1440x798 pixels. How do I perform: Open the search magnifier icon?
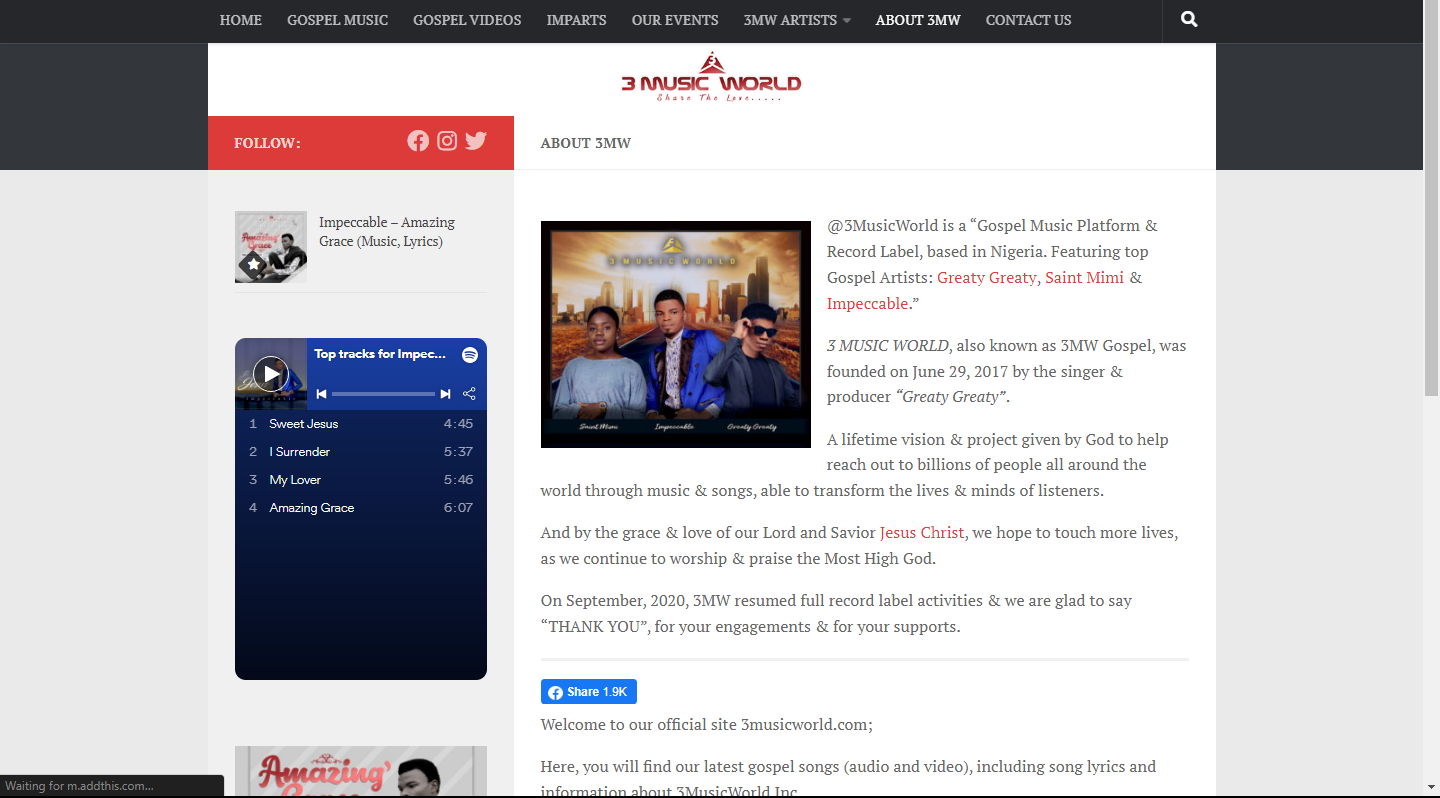tap(1189, 20)
